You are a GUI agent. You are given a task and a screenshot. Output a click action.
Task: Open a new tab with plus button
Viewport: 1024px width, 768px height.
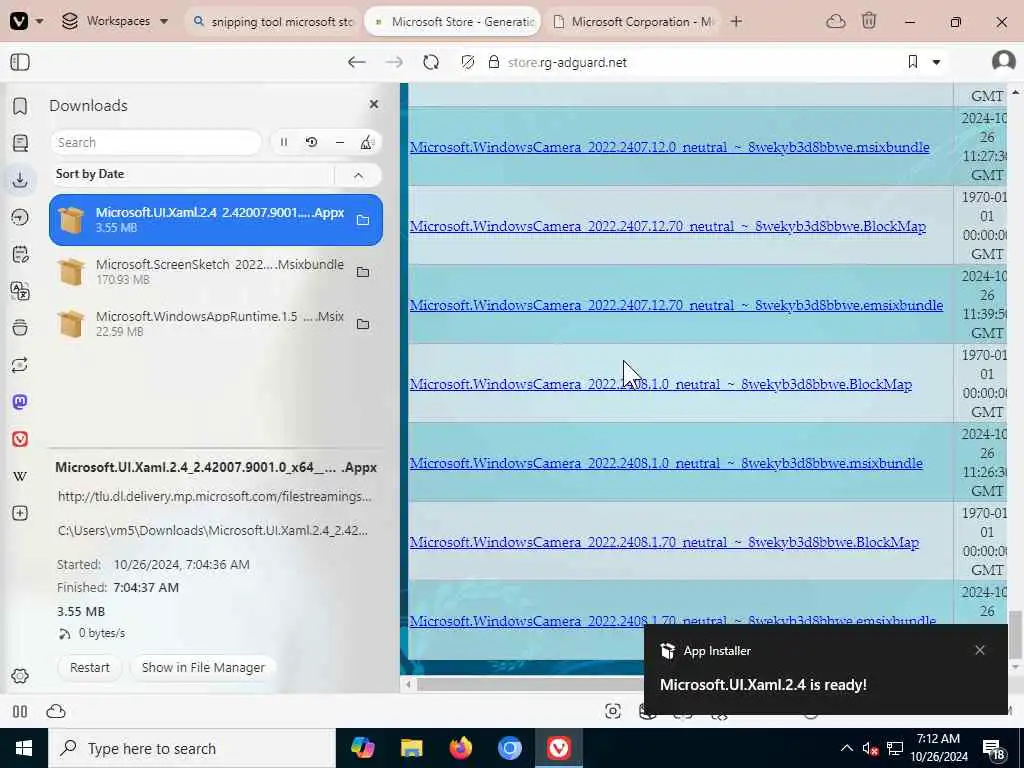point(736,22)
